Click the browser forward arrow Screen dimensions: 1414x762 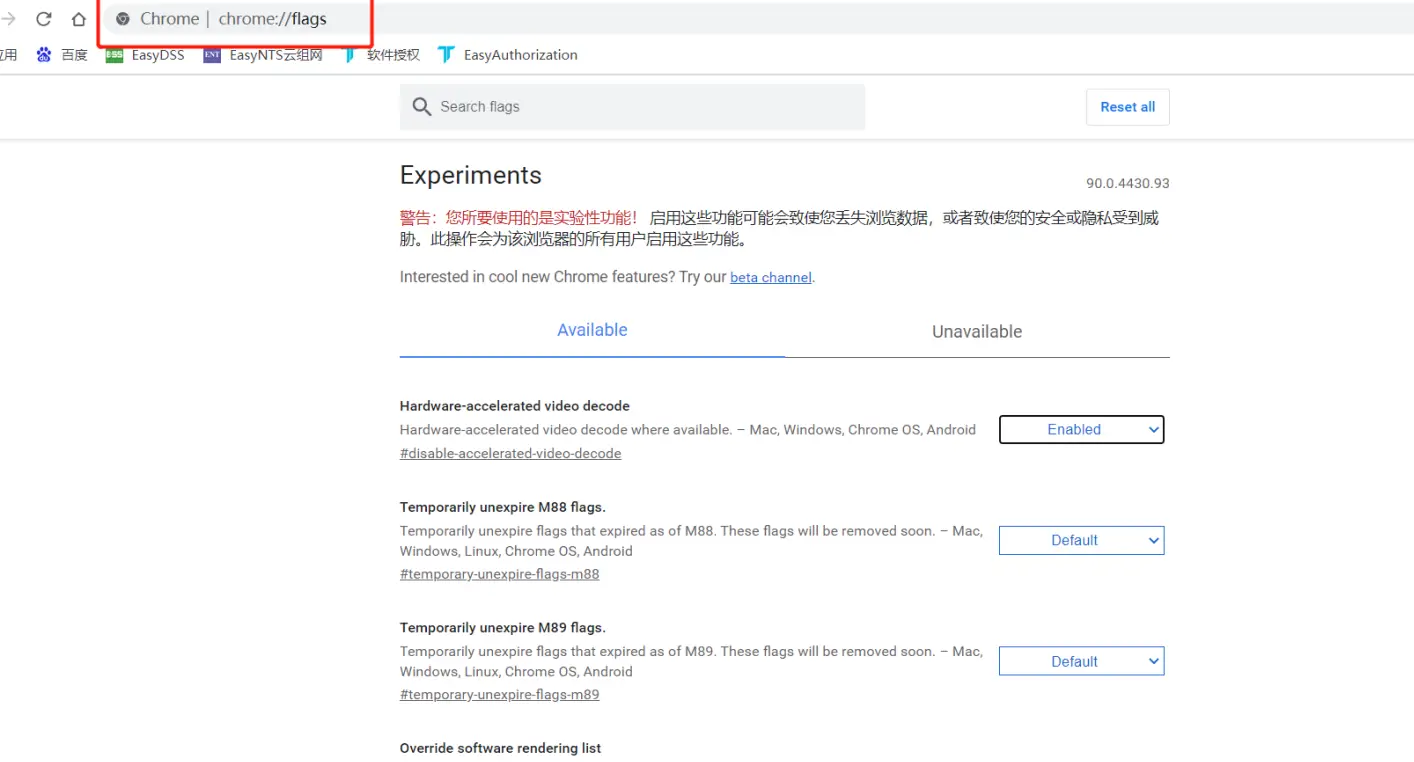point(10,19)
